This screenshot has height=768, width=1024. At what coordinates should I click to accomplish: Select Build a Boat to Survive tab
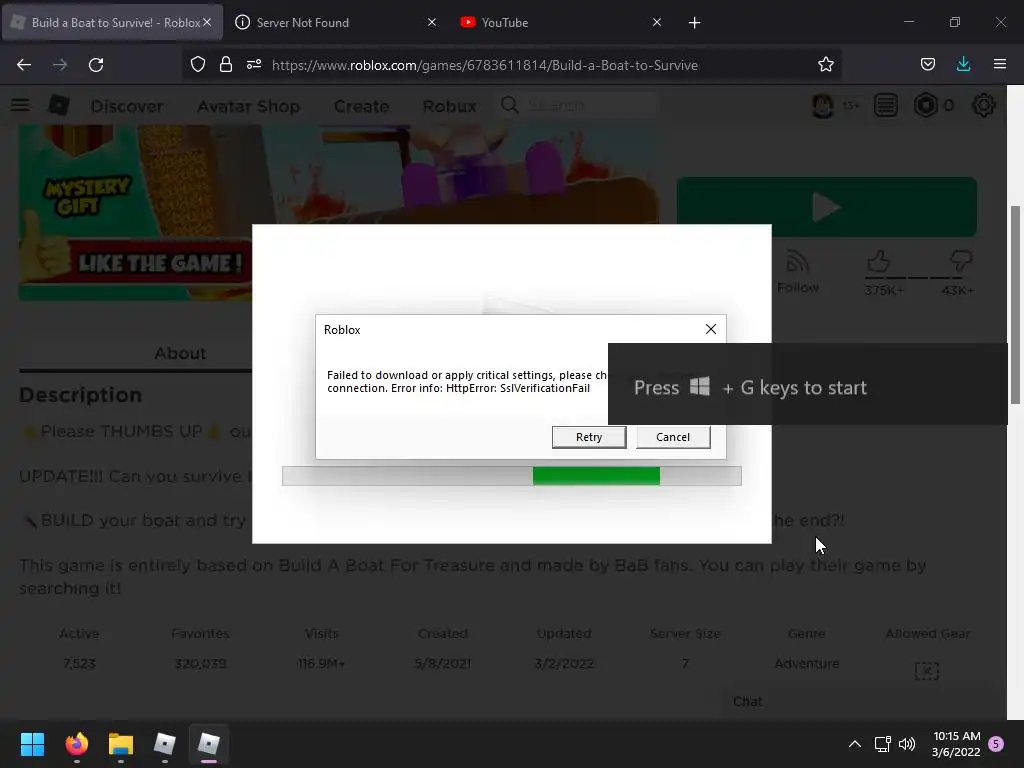pyautogui.click(x=112, y=23)
